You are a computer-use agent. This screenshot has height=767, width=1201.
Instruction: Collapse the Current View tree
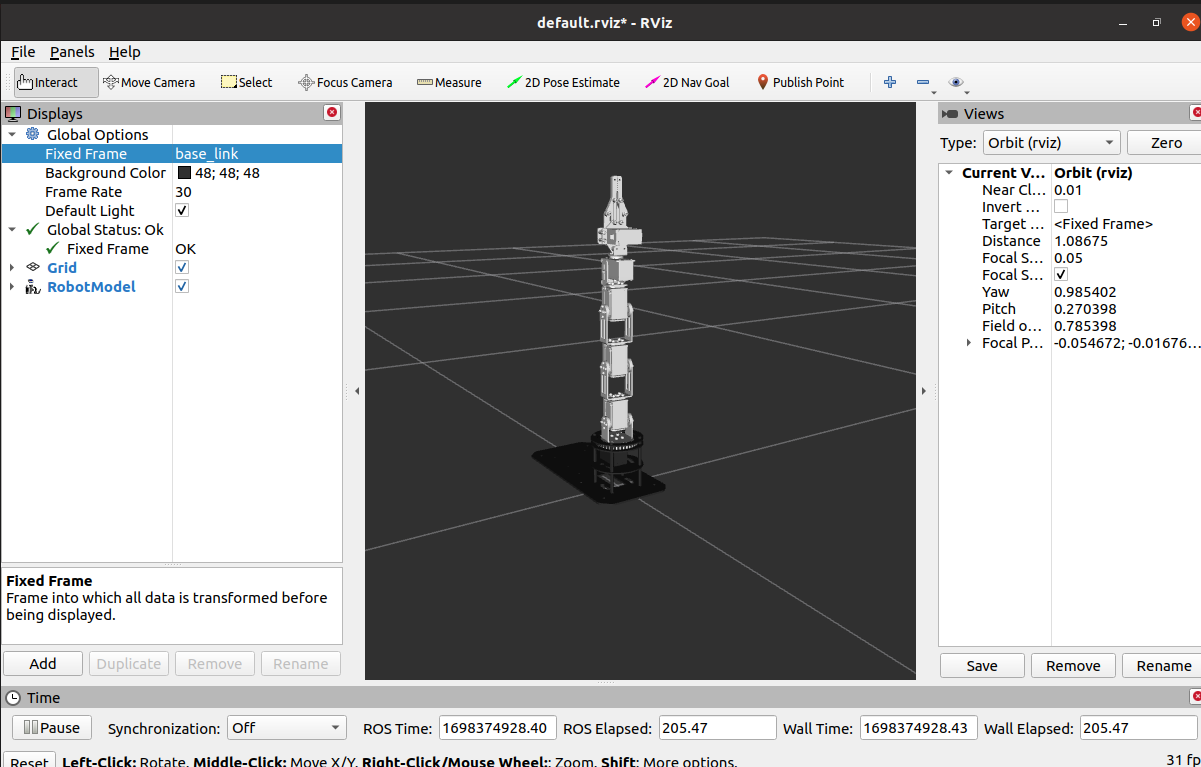(x=949, y=172)
